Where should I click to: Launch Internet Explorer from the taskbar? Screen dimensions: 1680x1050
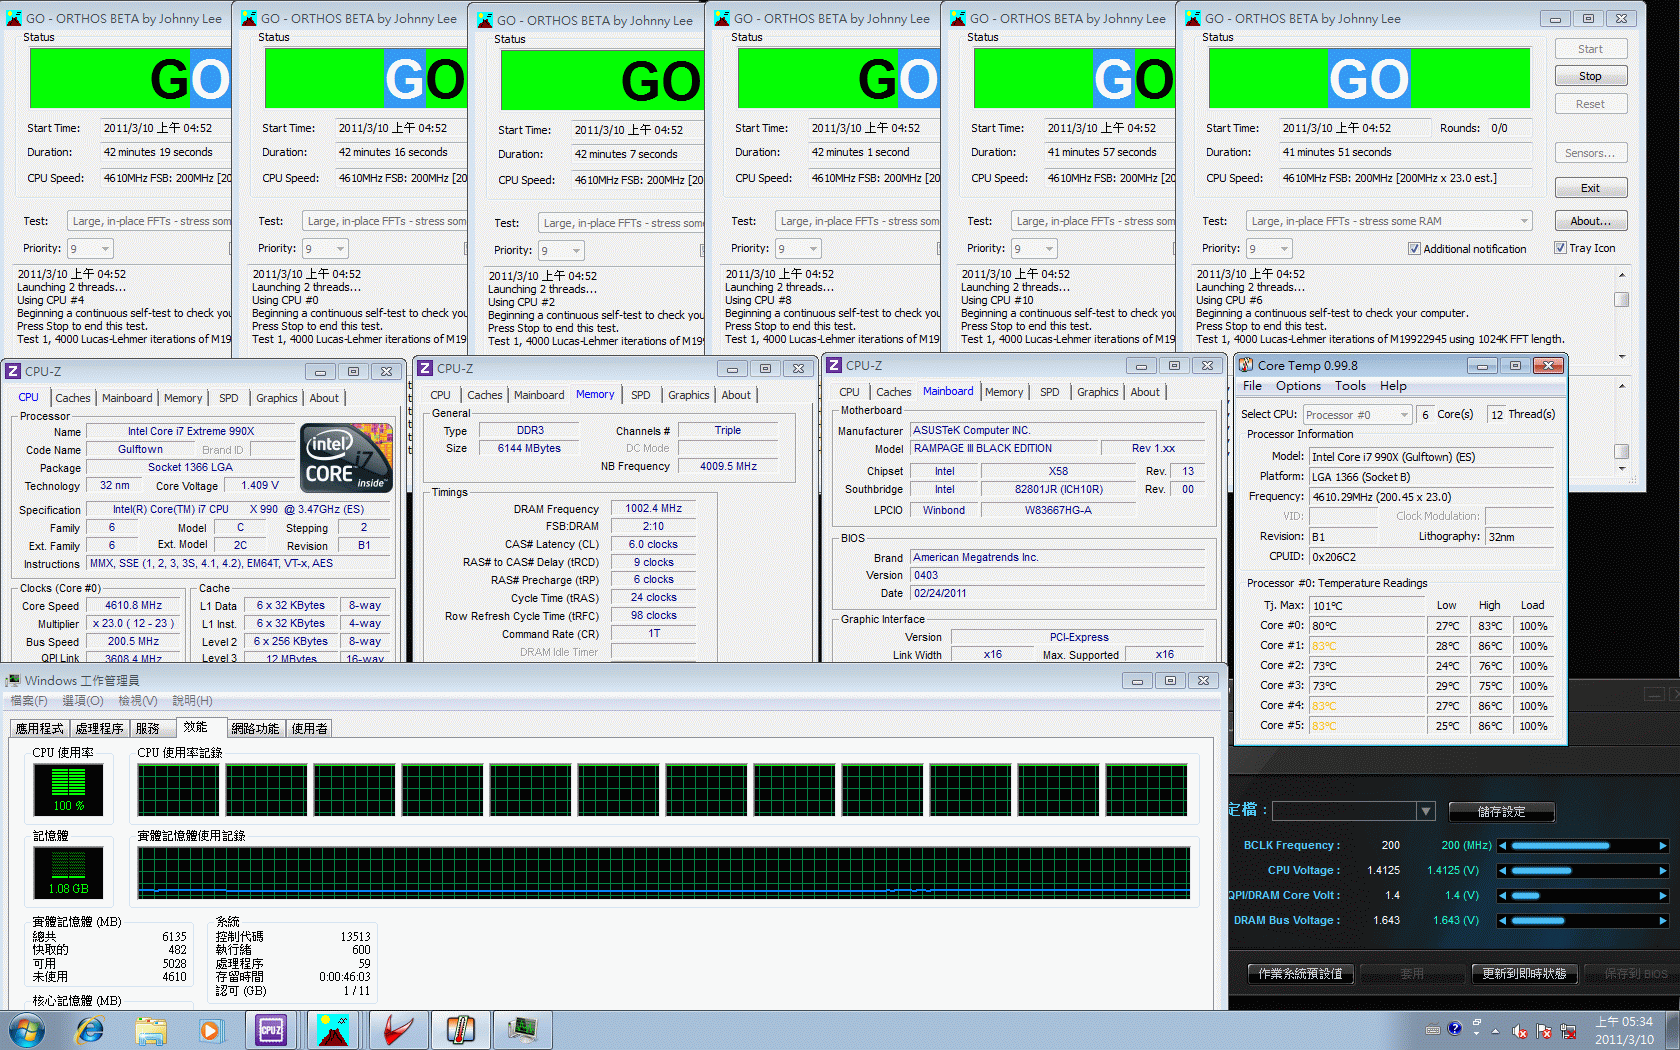click(90, 1030)
